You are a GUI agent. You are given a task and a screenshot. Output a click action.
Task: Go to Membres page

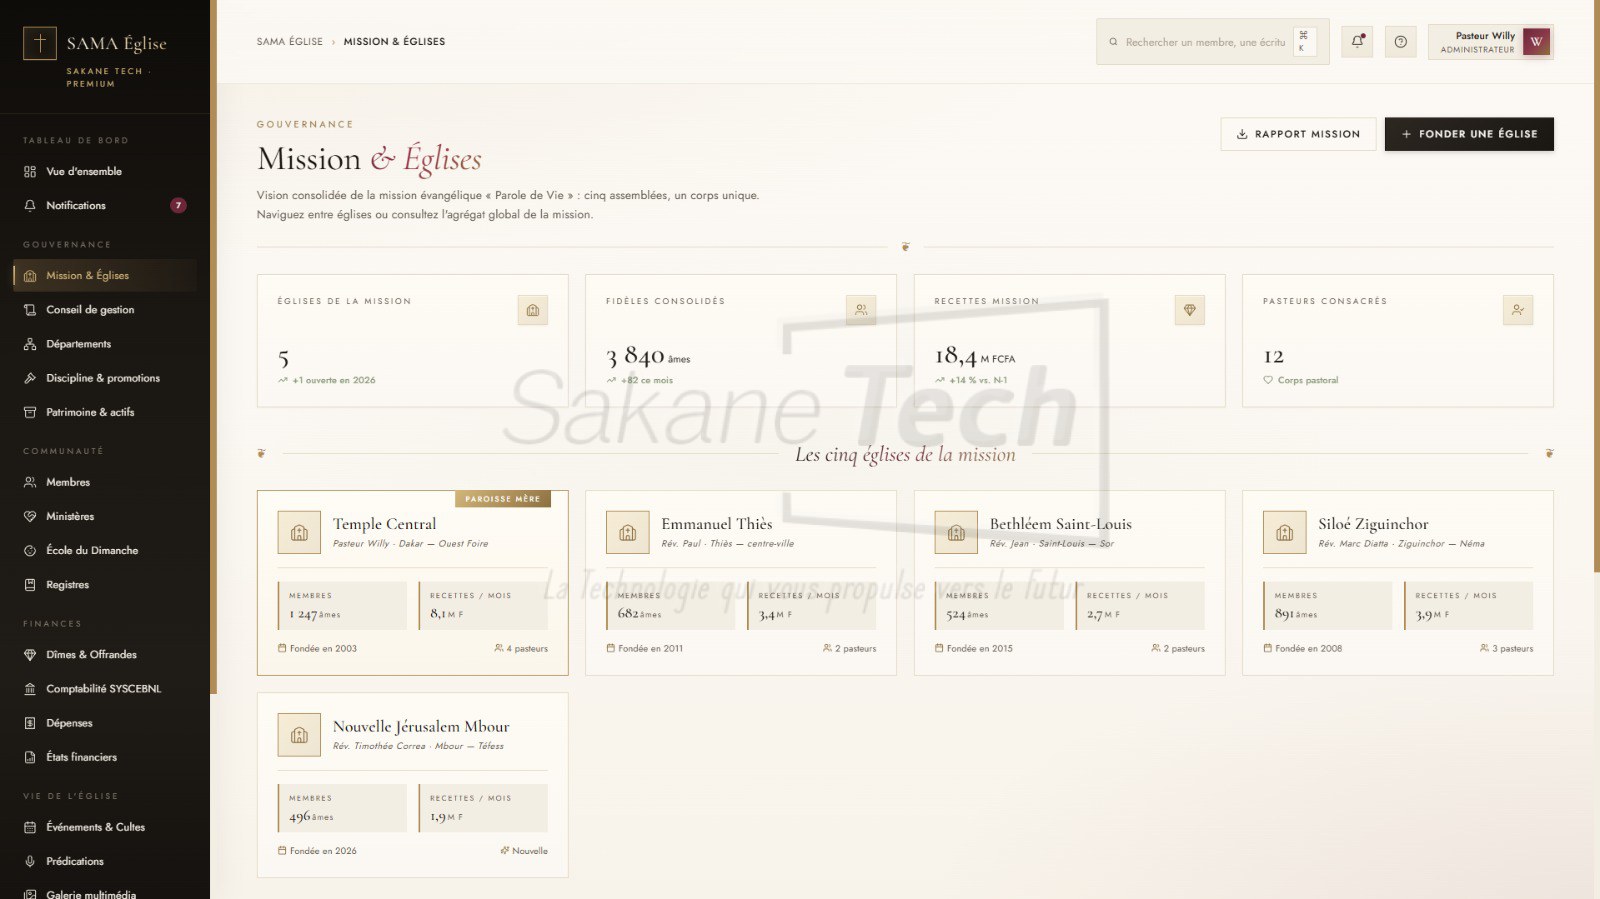(x=105, y=482)
